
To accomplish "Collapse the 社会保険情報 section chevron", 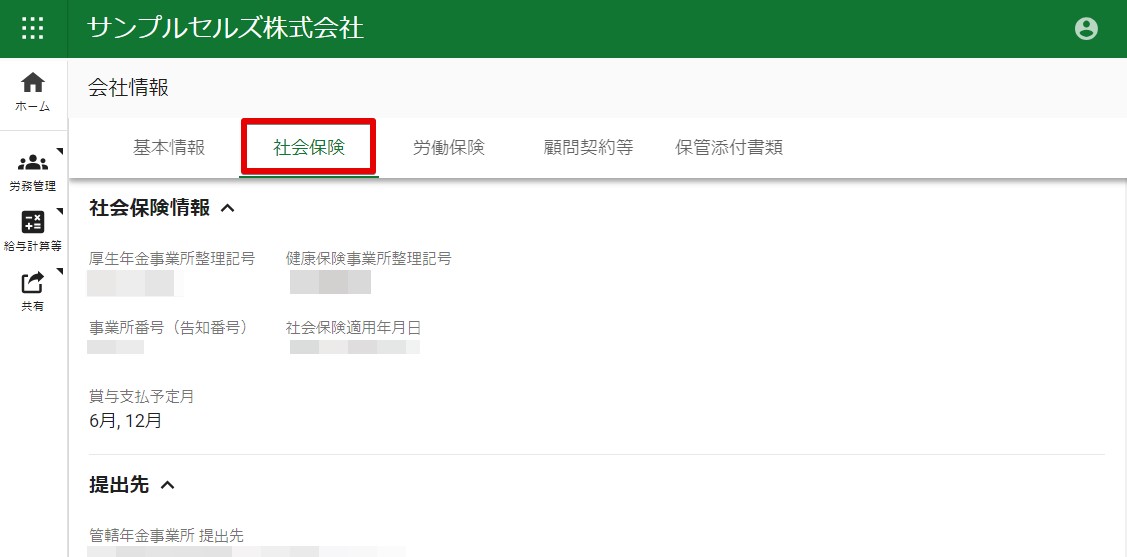I will [228, 208].
